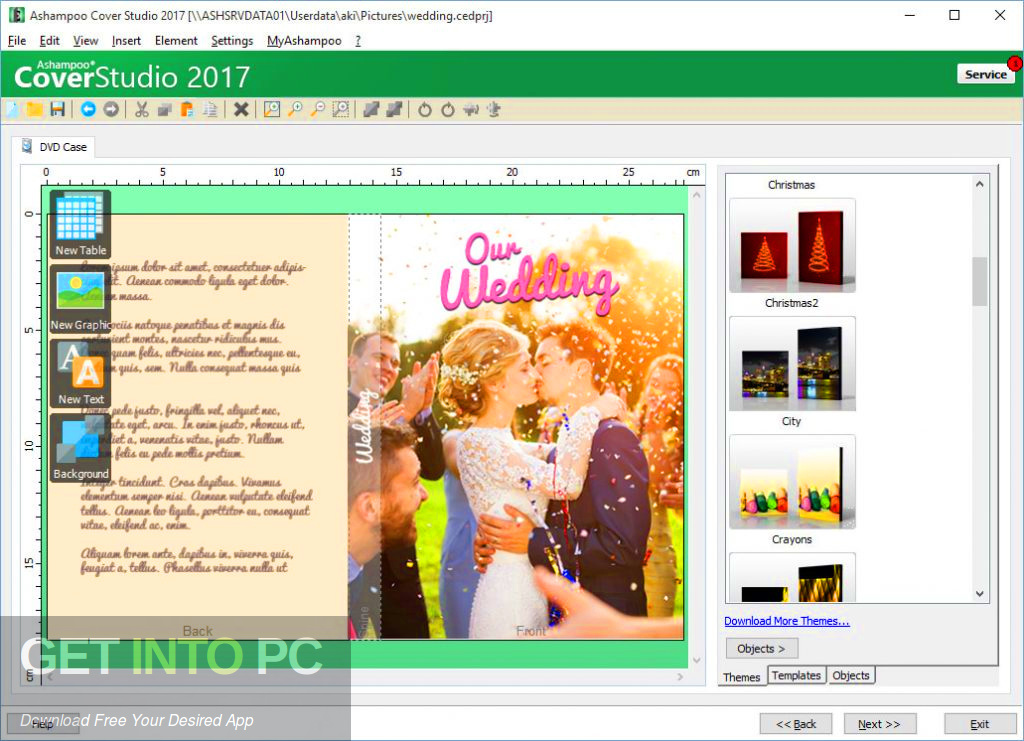Click the zoom-to-fit icon
Screen dimensions: 1024x741
click(x=272, y=110)
